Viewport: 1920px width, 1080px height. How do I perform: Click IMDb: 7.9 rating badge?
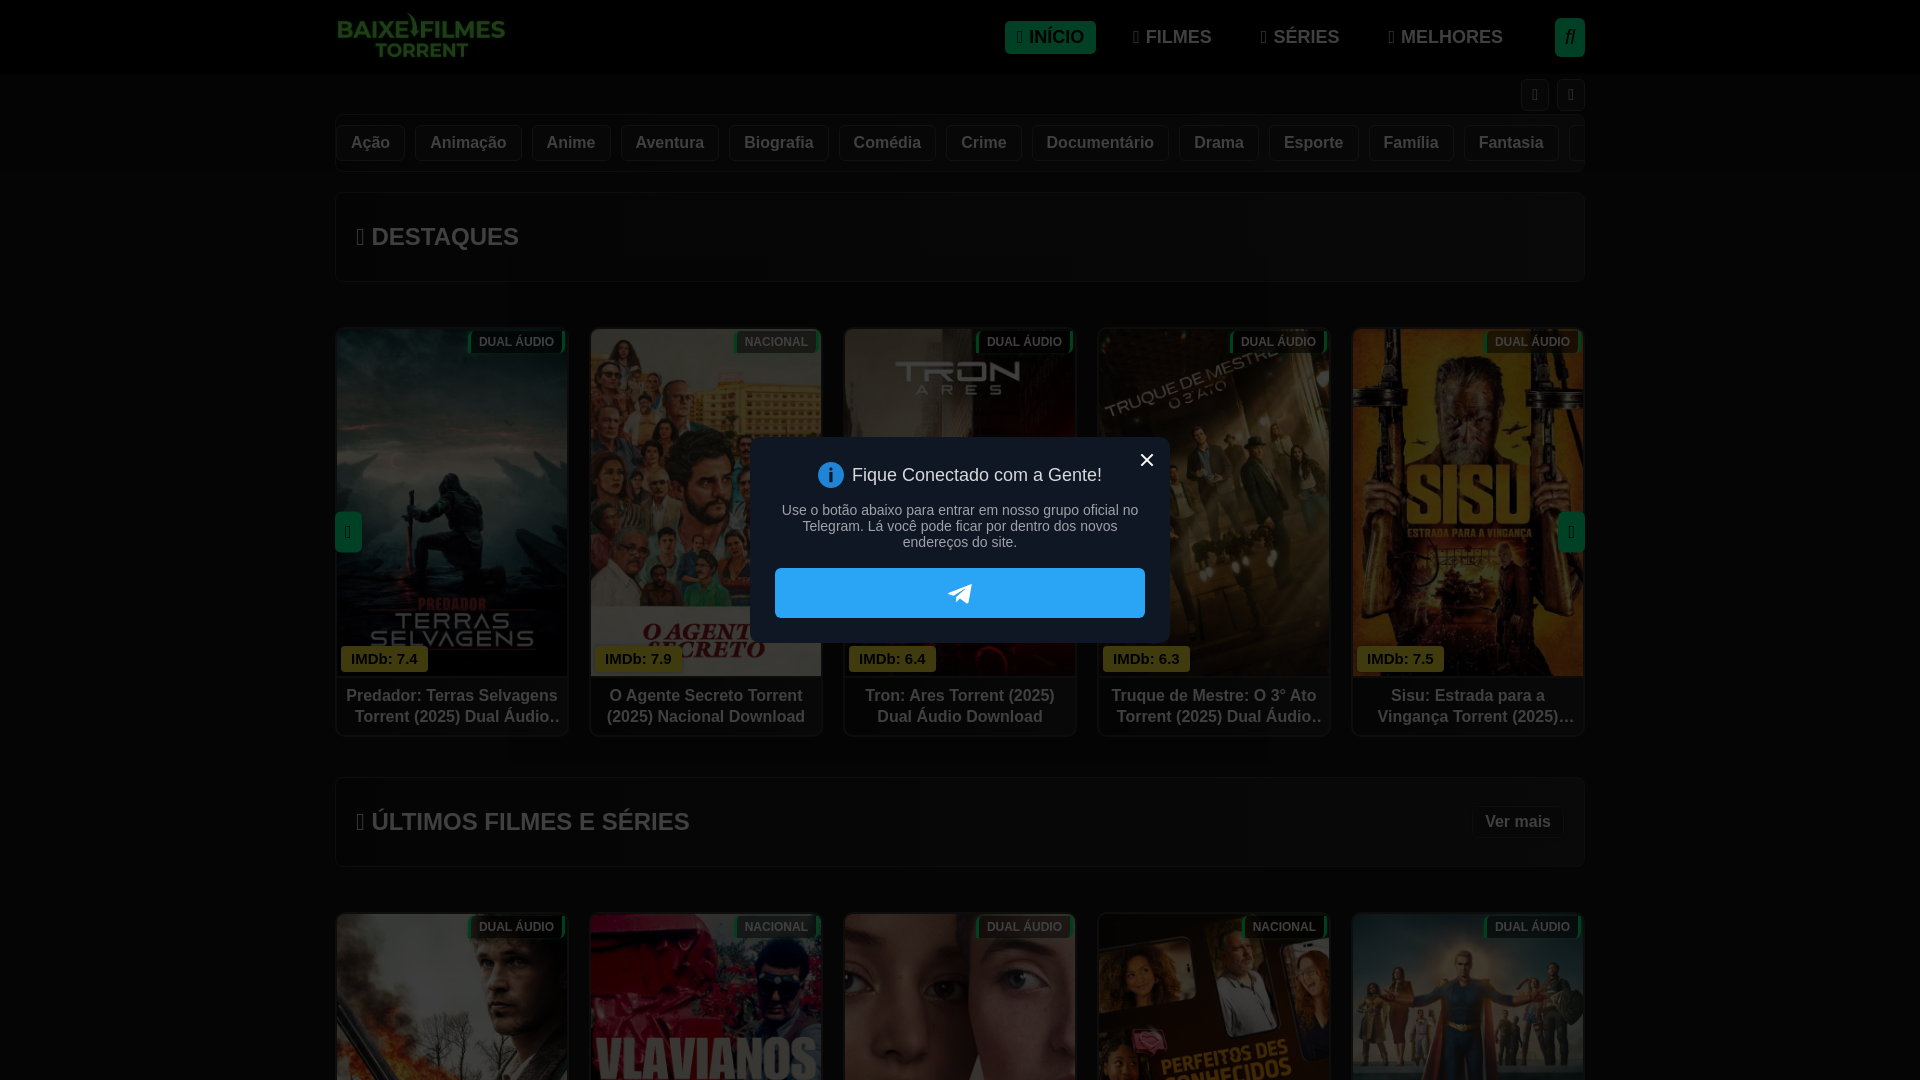pos(638,659)
